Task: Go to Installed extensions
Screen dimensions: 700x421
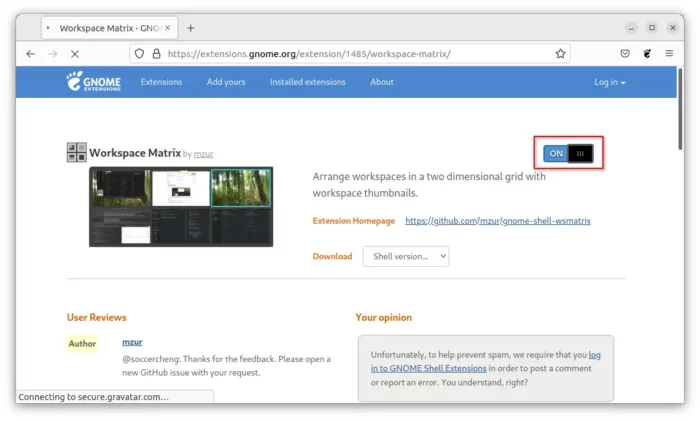Action: point(308,82)
